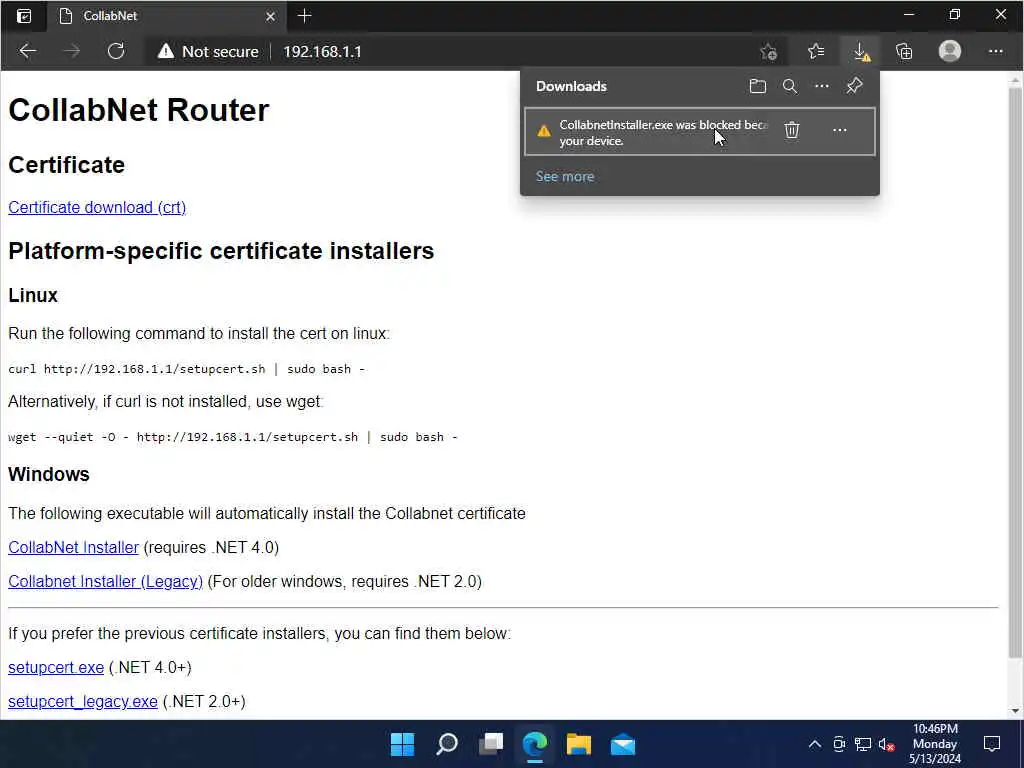Open Mail app from taskbar
Image resolution: width=1024 pixels, height=768 pixels.
pyautogui.click(x=623, y=744)
